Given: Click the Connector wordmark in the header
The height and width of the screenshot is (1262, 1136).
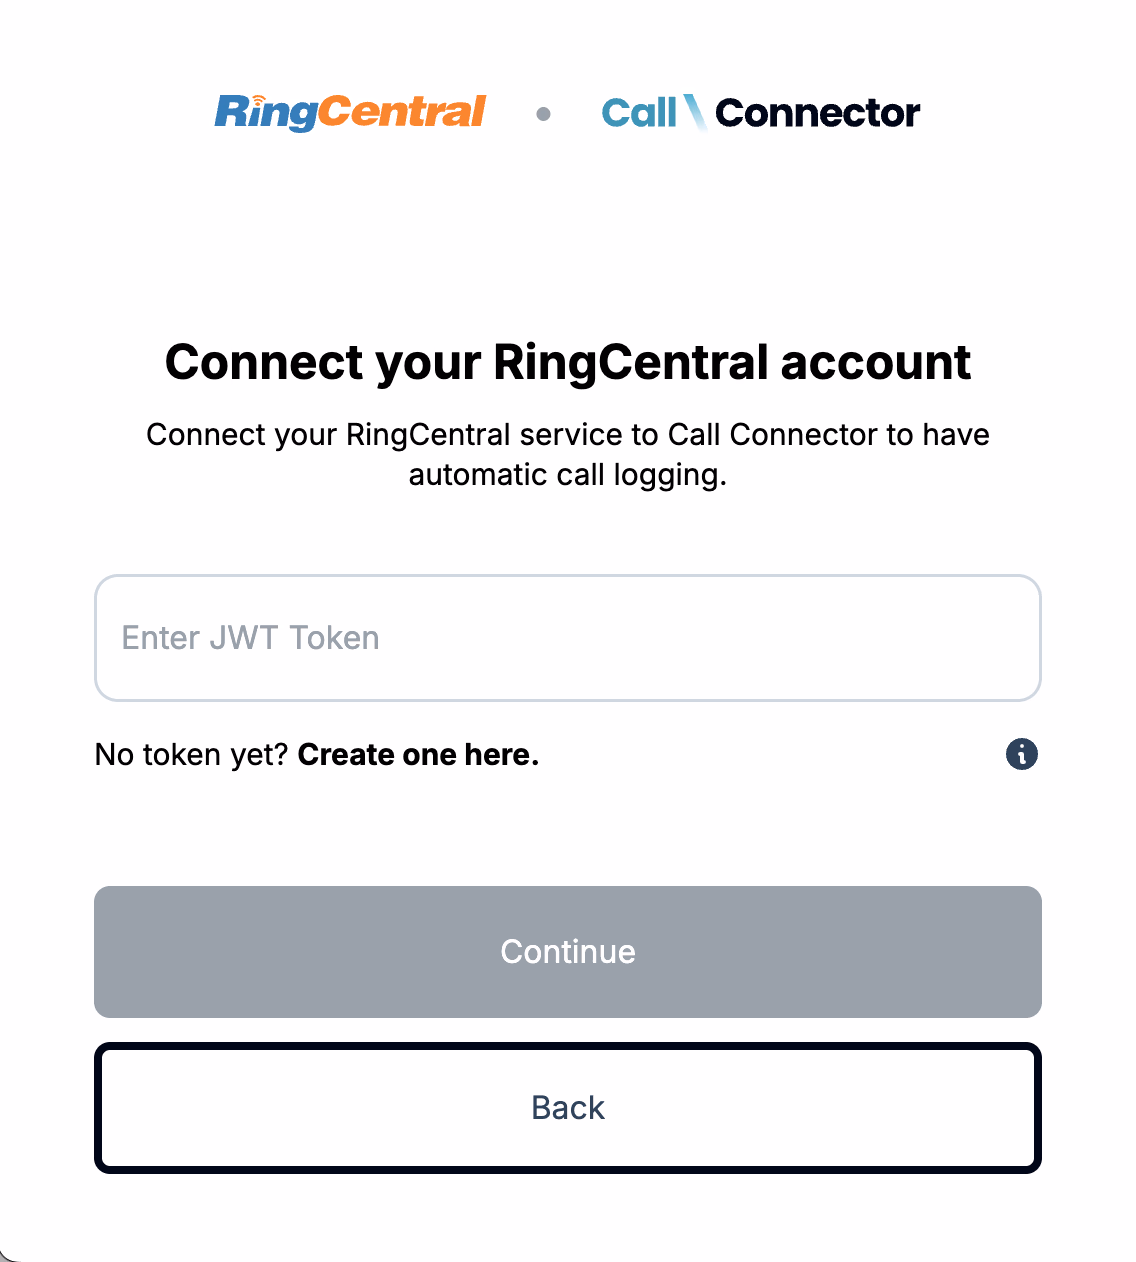Looking at the screenshot, I should click(x=818, y=113).
